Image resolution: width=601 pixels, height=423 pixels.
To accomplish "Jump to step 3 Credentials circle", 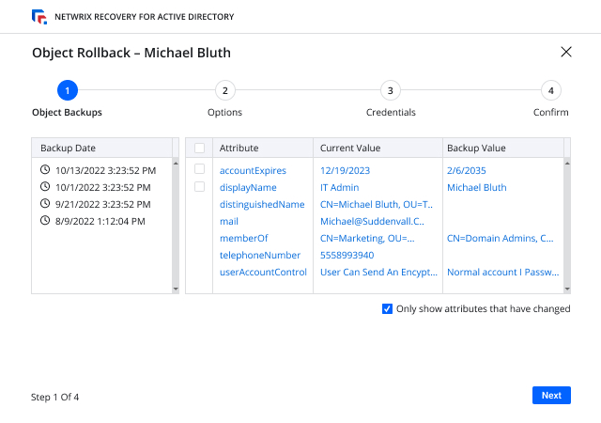I will click(x=390, y=91).
